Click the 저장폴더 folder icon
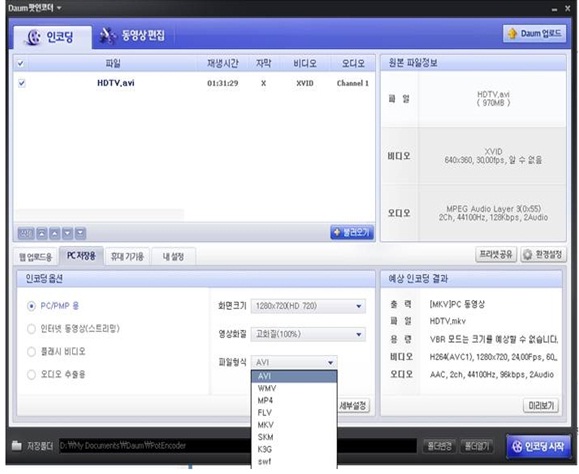Viewport: 579px width, 474px height. (x=17, y=446)
